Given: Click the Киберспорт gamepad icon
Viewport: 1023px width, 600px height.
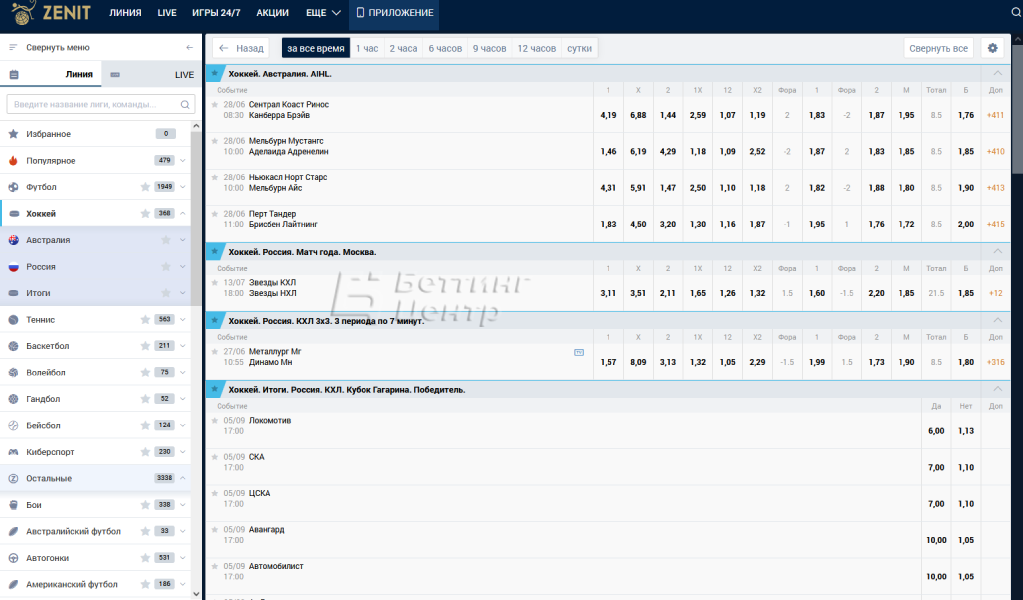Looking at the screenshot, I should click(13, 452).
